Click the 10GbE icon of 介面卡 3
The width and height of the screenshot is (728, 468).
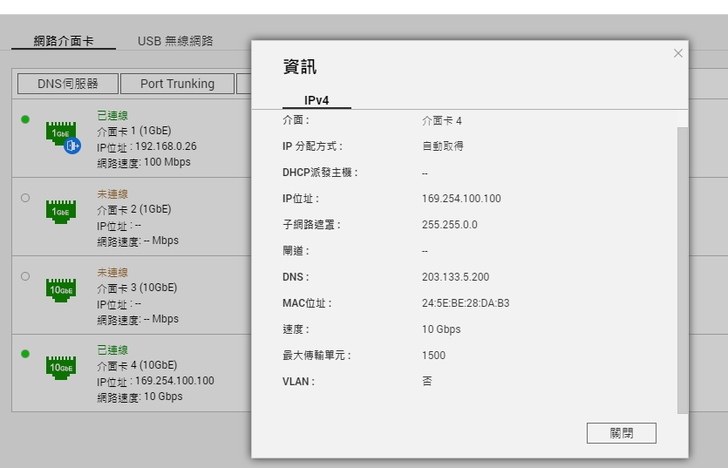tap(61, 290)
